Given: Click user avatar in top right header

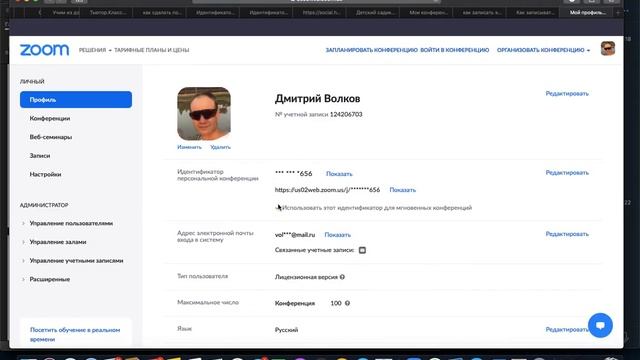Looking at the screenshot, I should [608, 49].
